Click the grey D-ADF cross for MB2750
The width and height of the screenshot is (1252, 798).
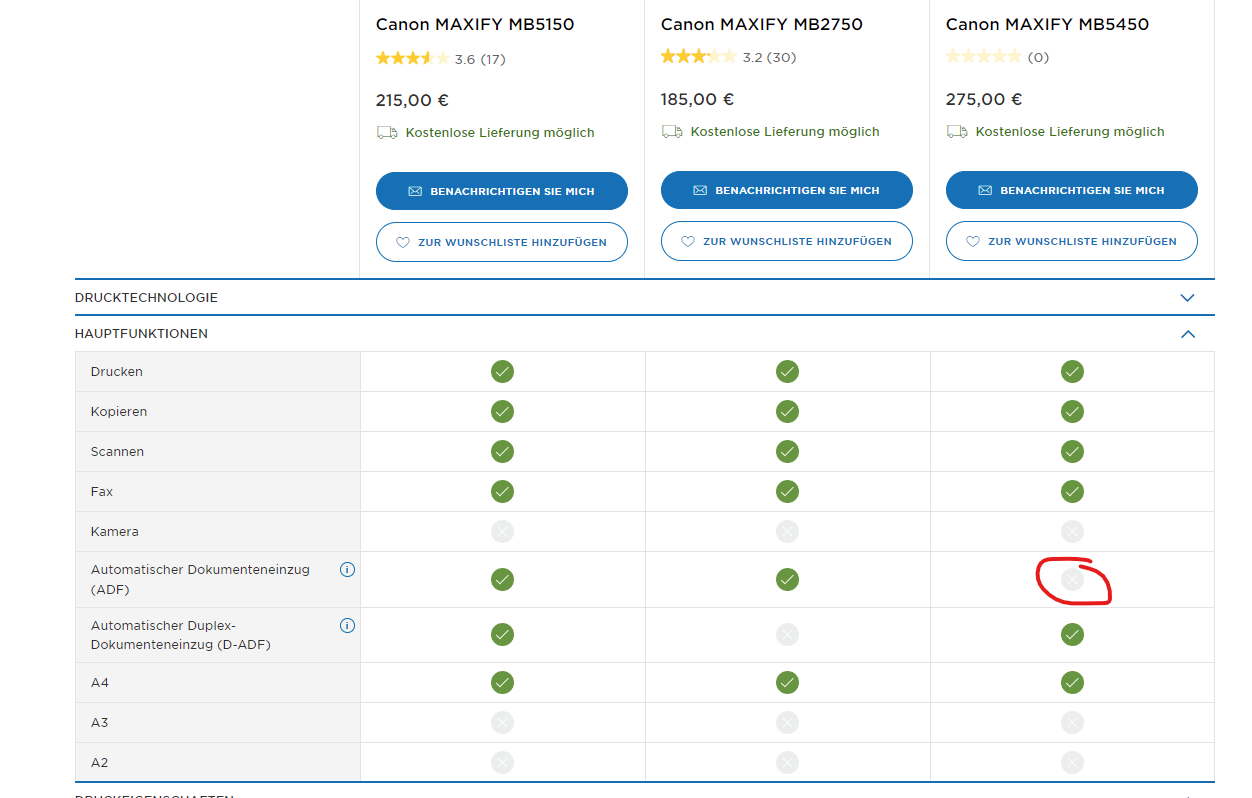(x=787, y=635)
